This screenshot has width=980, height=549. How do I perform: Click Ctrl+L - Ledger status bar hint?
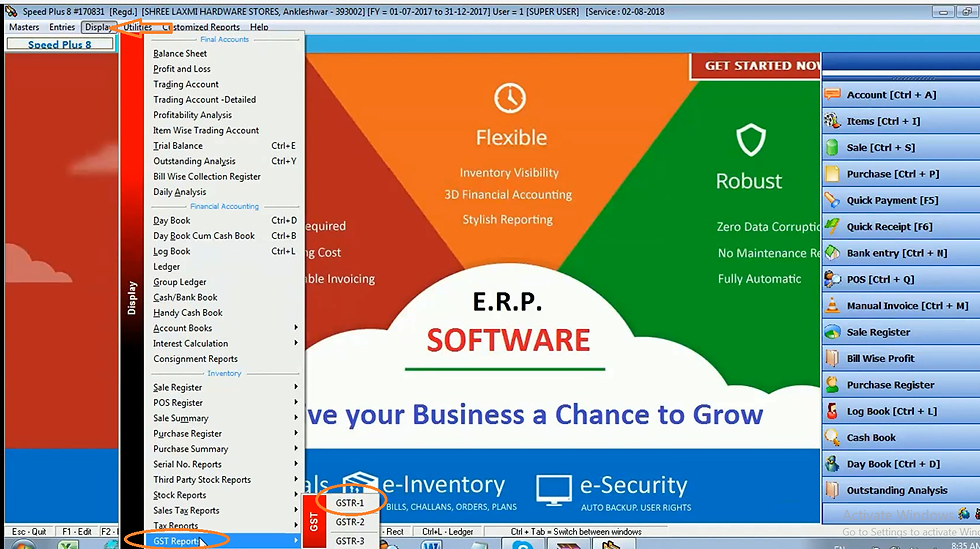click(x=448, y=531)
